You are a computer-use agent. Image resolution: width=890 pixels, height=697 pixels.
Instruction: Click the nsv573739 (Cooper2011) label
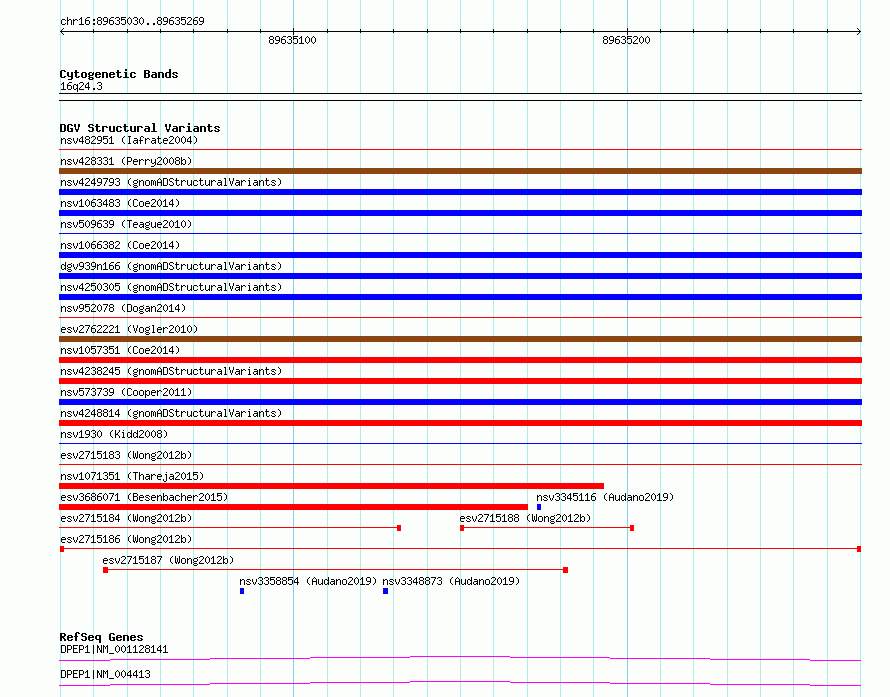[x=126, y=392]
